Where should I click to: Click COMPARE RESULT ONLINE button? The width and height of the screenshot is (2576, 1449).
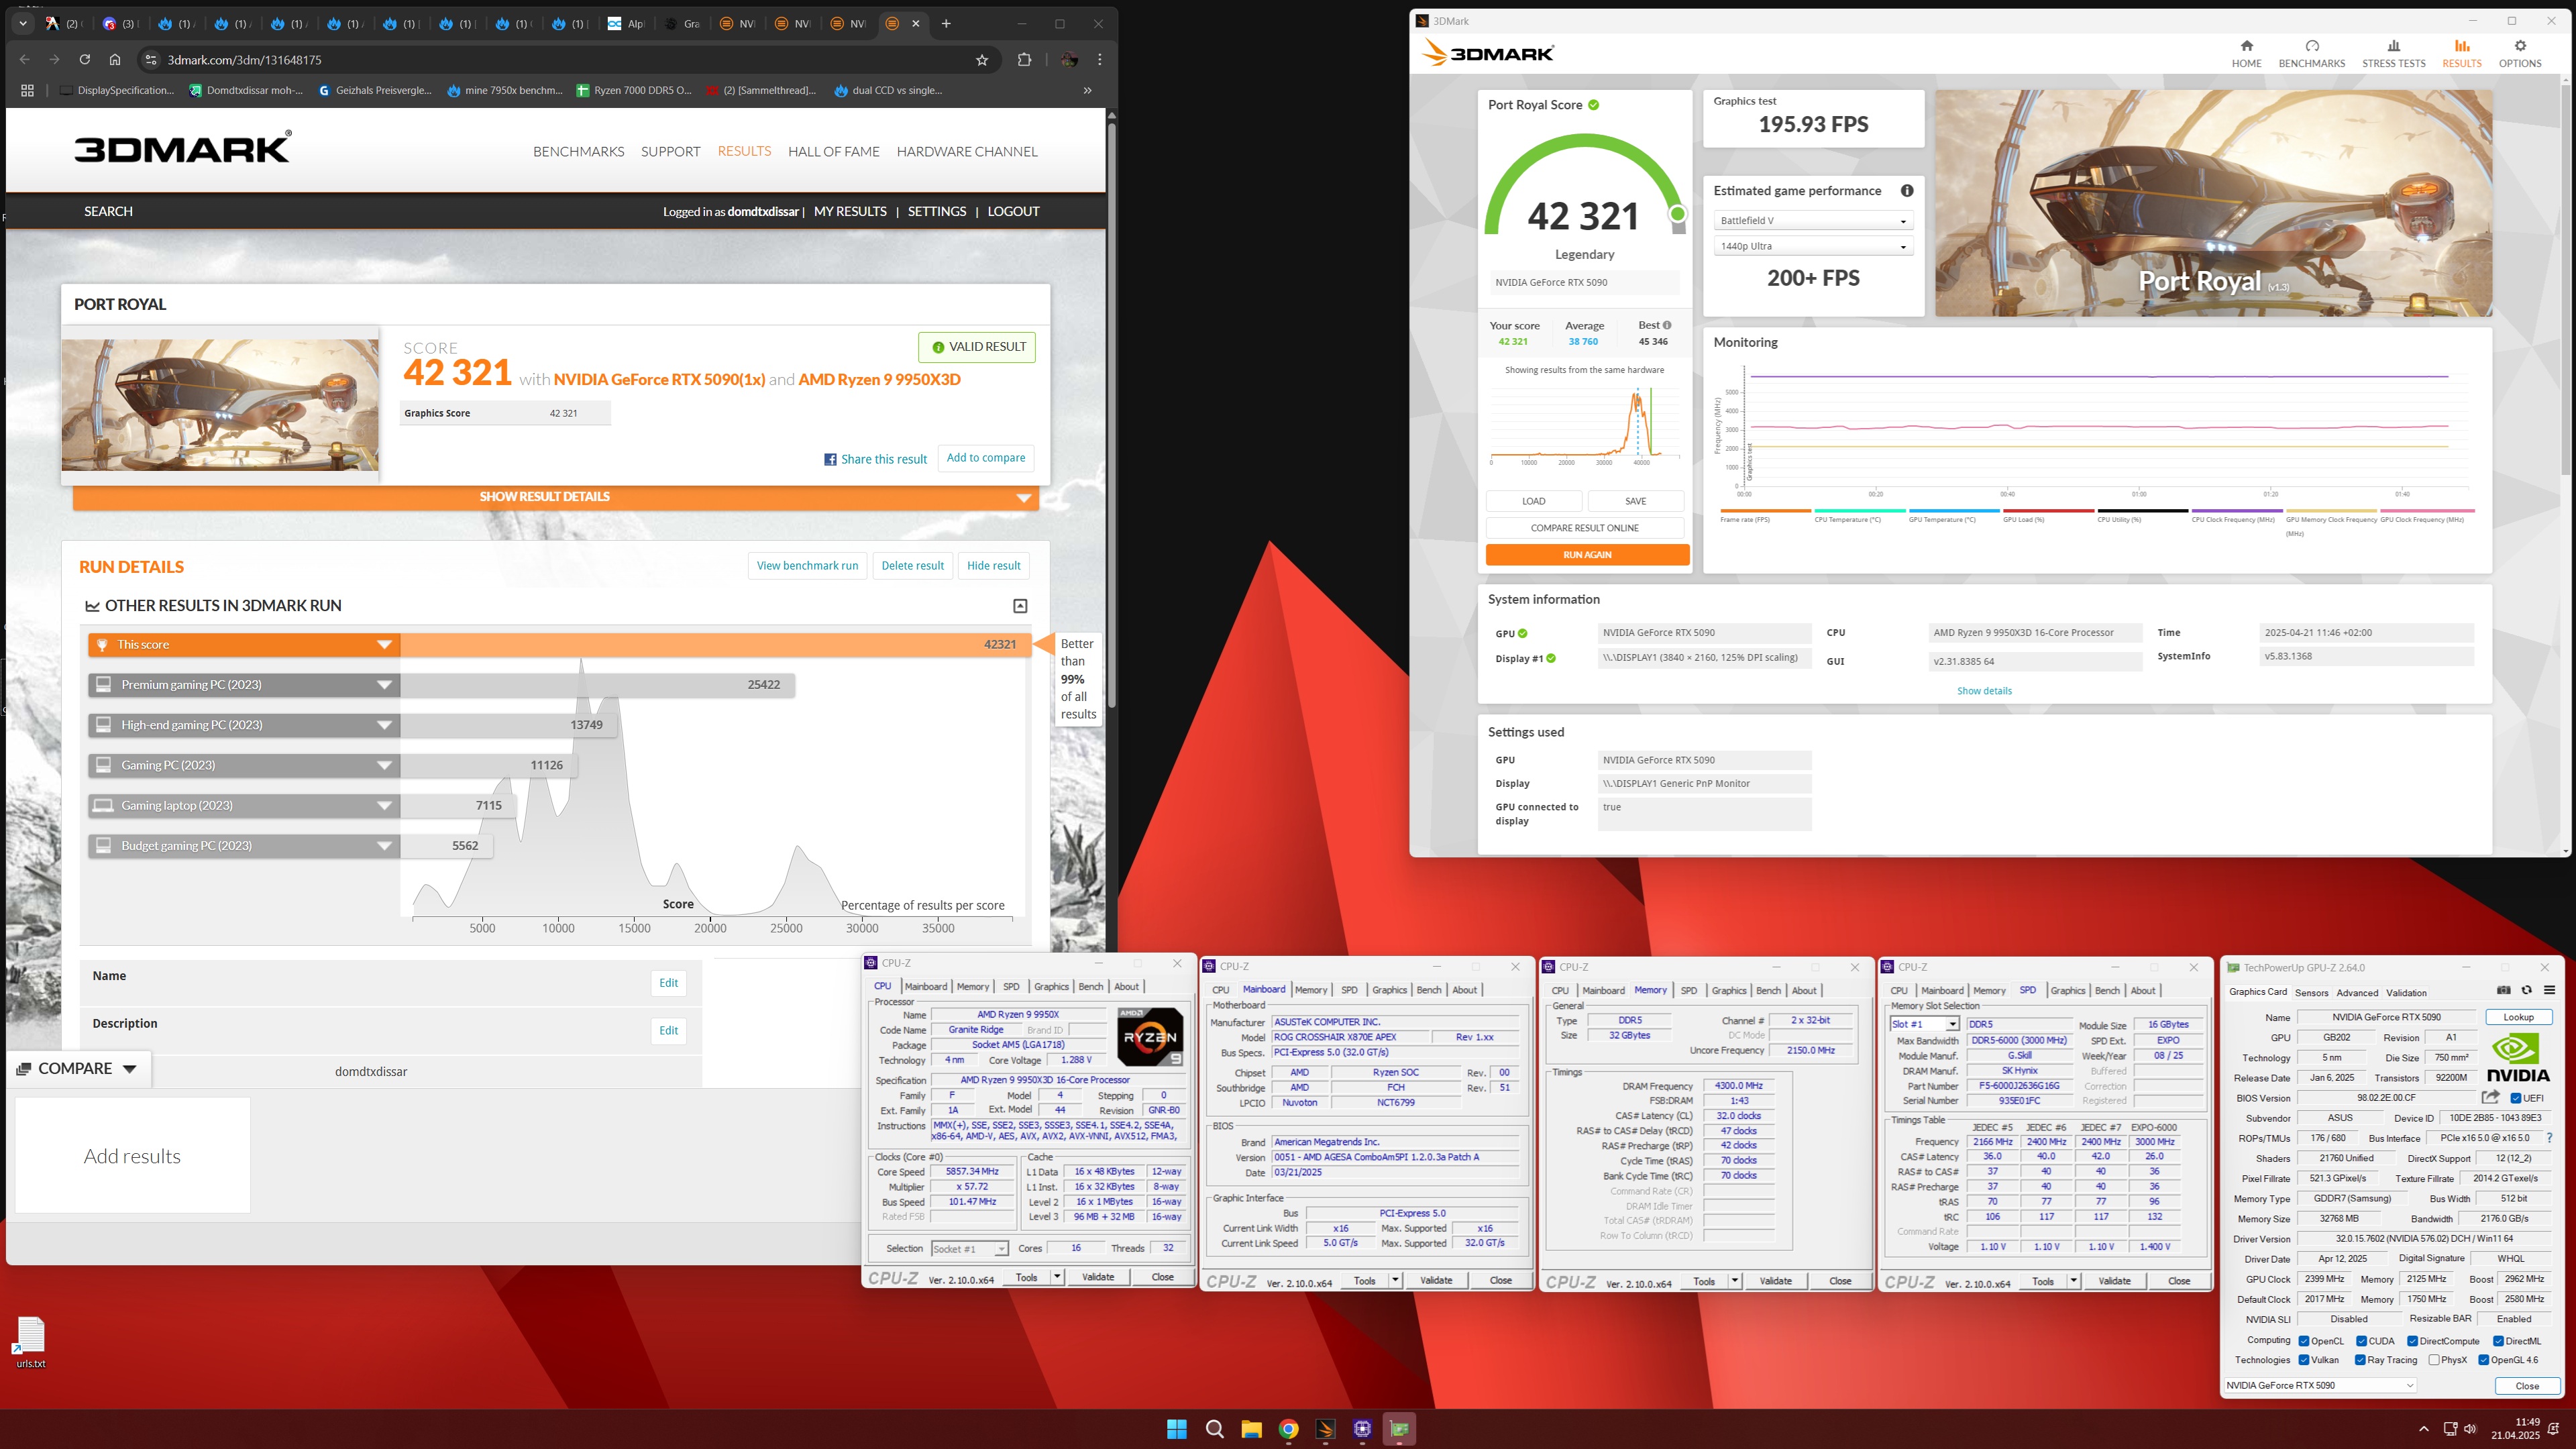click(1584, 528)
